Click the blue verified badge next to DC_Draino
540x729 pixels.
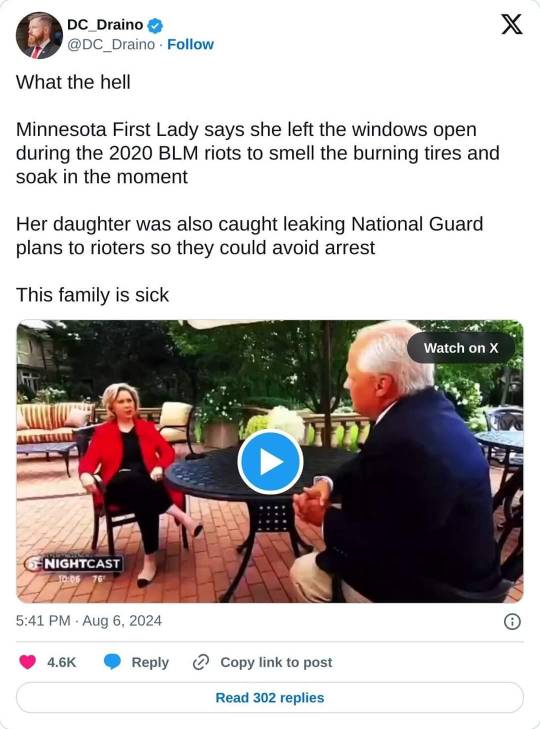pyautogui.click(x=155, y=26)
